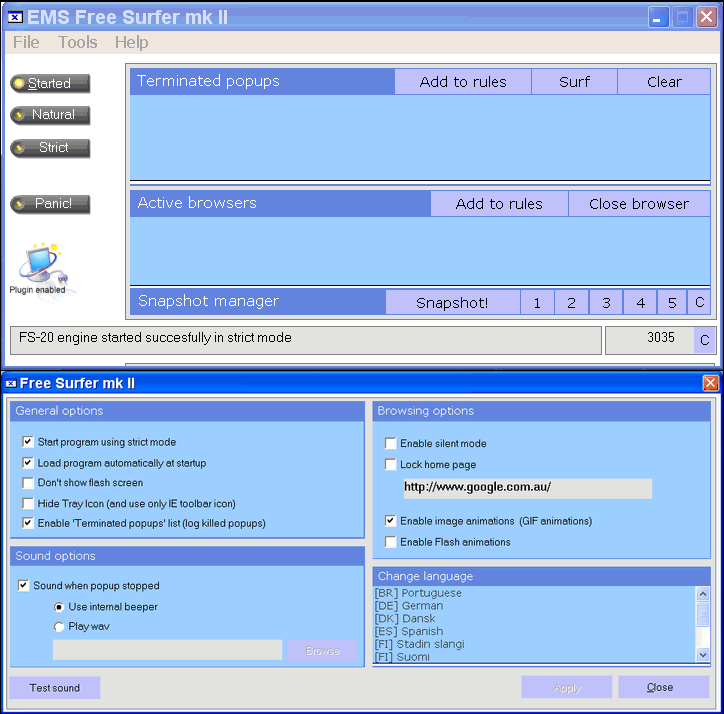Select [FI] Stadin slangi language
The image size is (724, 714).
tap(535, 644)
